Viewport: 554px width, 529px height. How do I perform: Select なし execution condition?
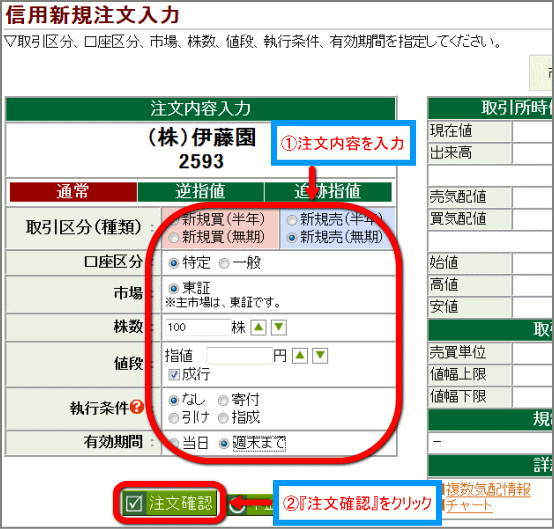click(x=173, y=400)
